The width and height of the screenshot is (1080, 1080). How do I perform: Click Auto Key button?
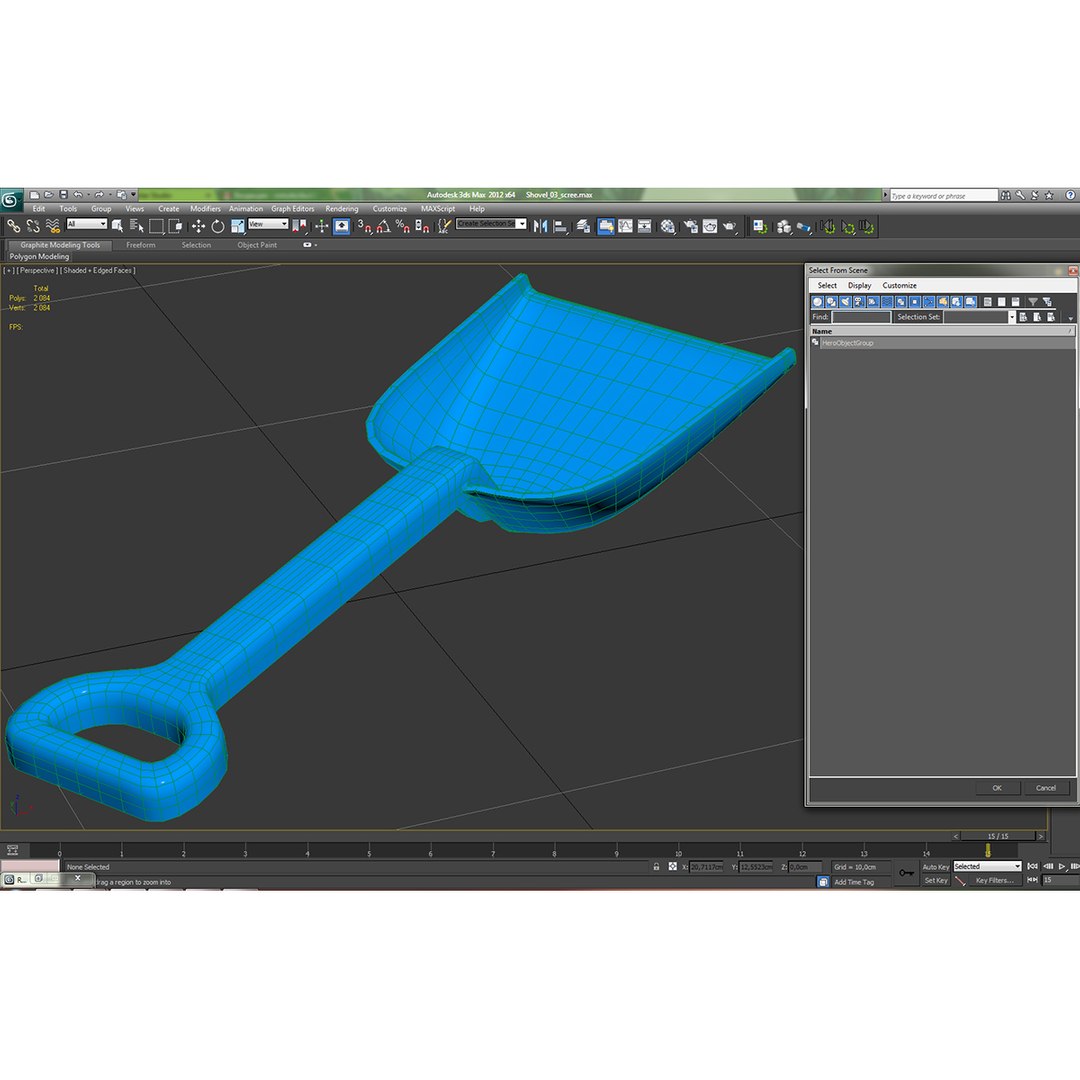tap(935, 867)
